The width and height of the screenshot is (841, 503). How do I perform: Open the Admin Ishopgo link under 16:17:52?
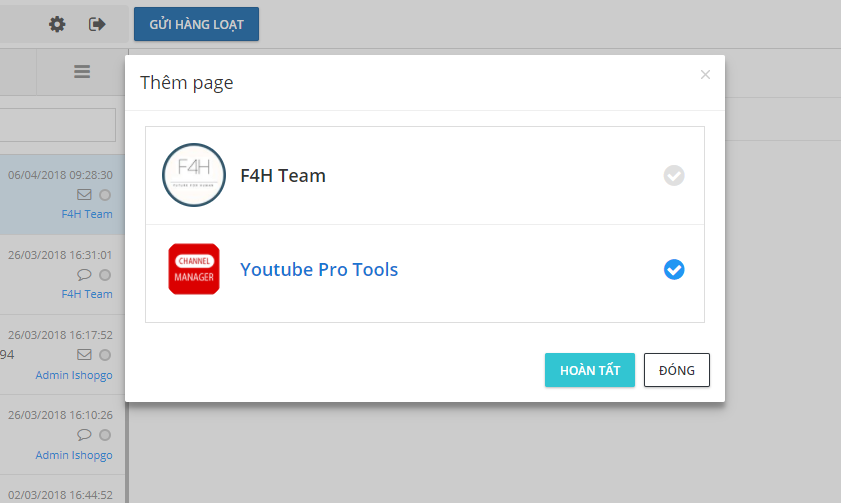point(74,375)
